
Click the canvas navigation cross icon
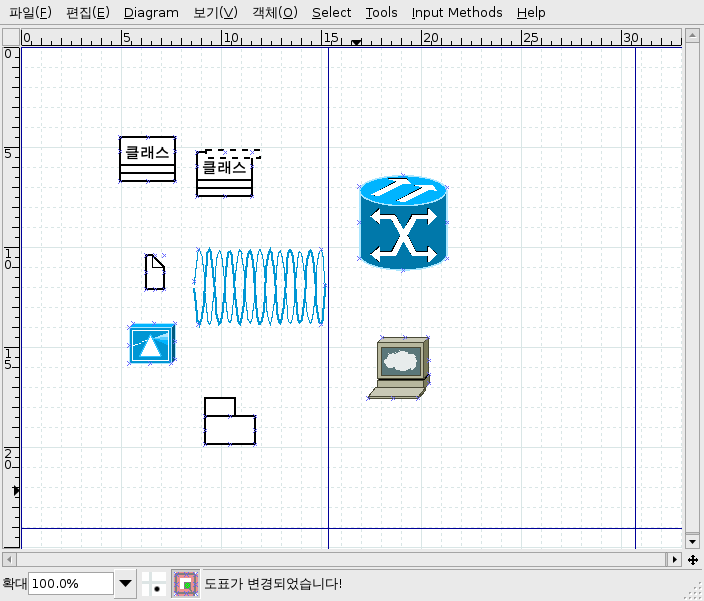pyautogui.click(x=692, y=560)
